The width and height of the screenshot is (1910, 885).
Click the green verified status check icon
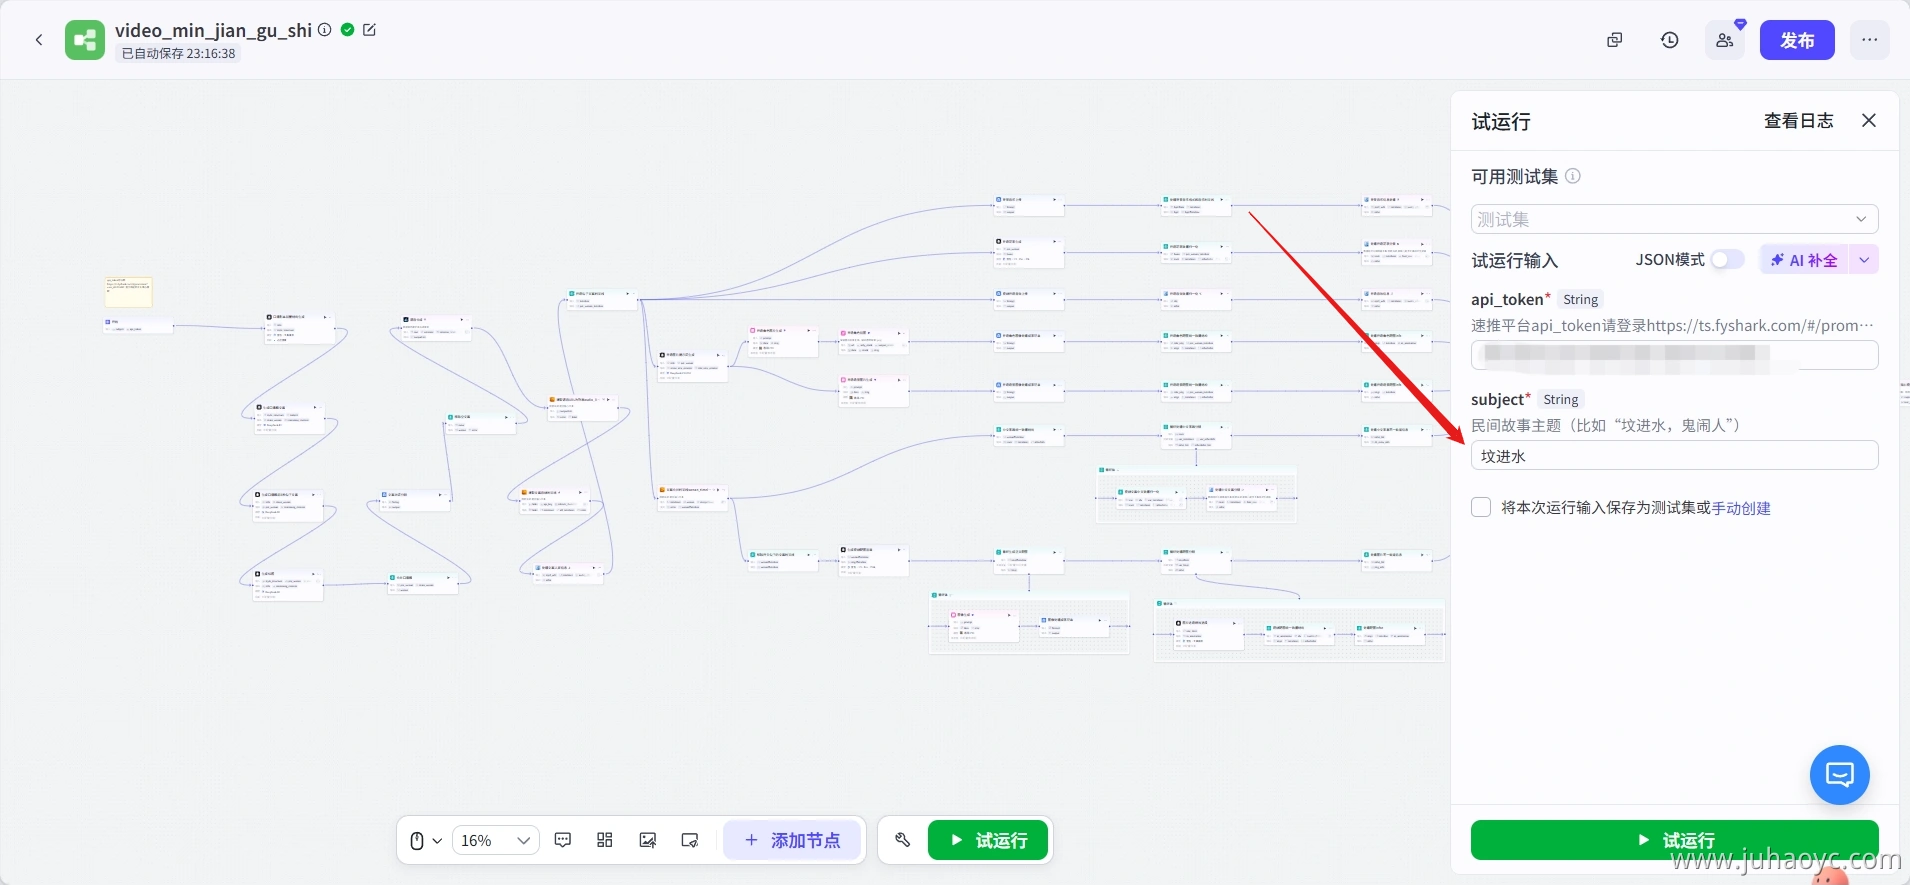(347, 30)
